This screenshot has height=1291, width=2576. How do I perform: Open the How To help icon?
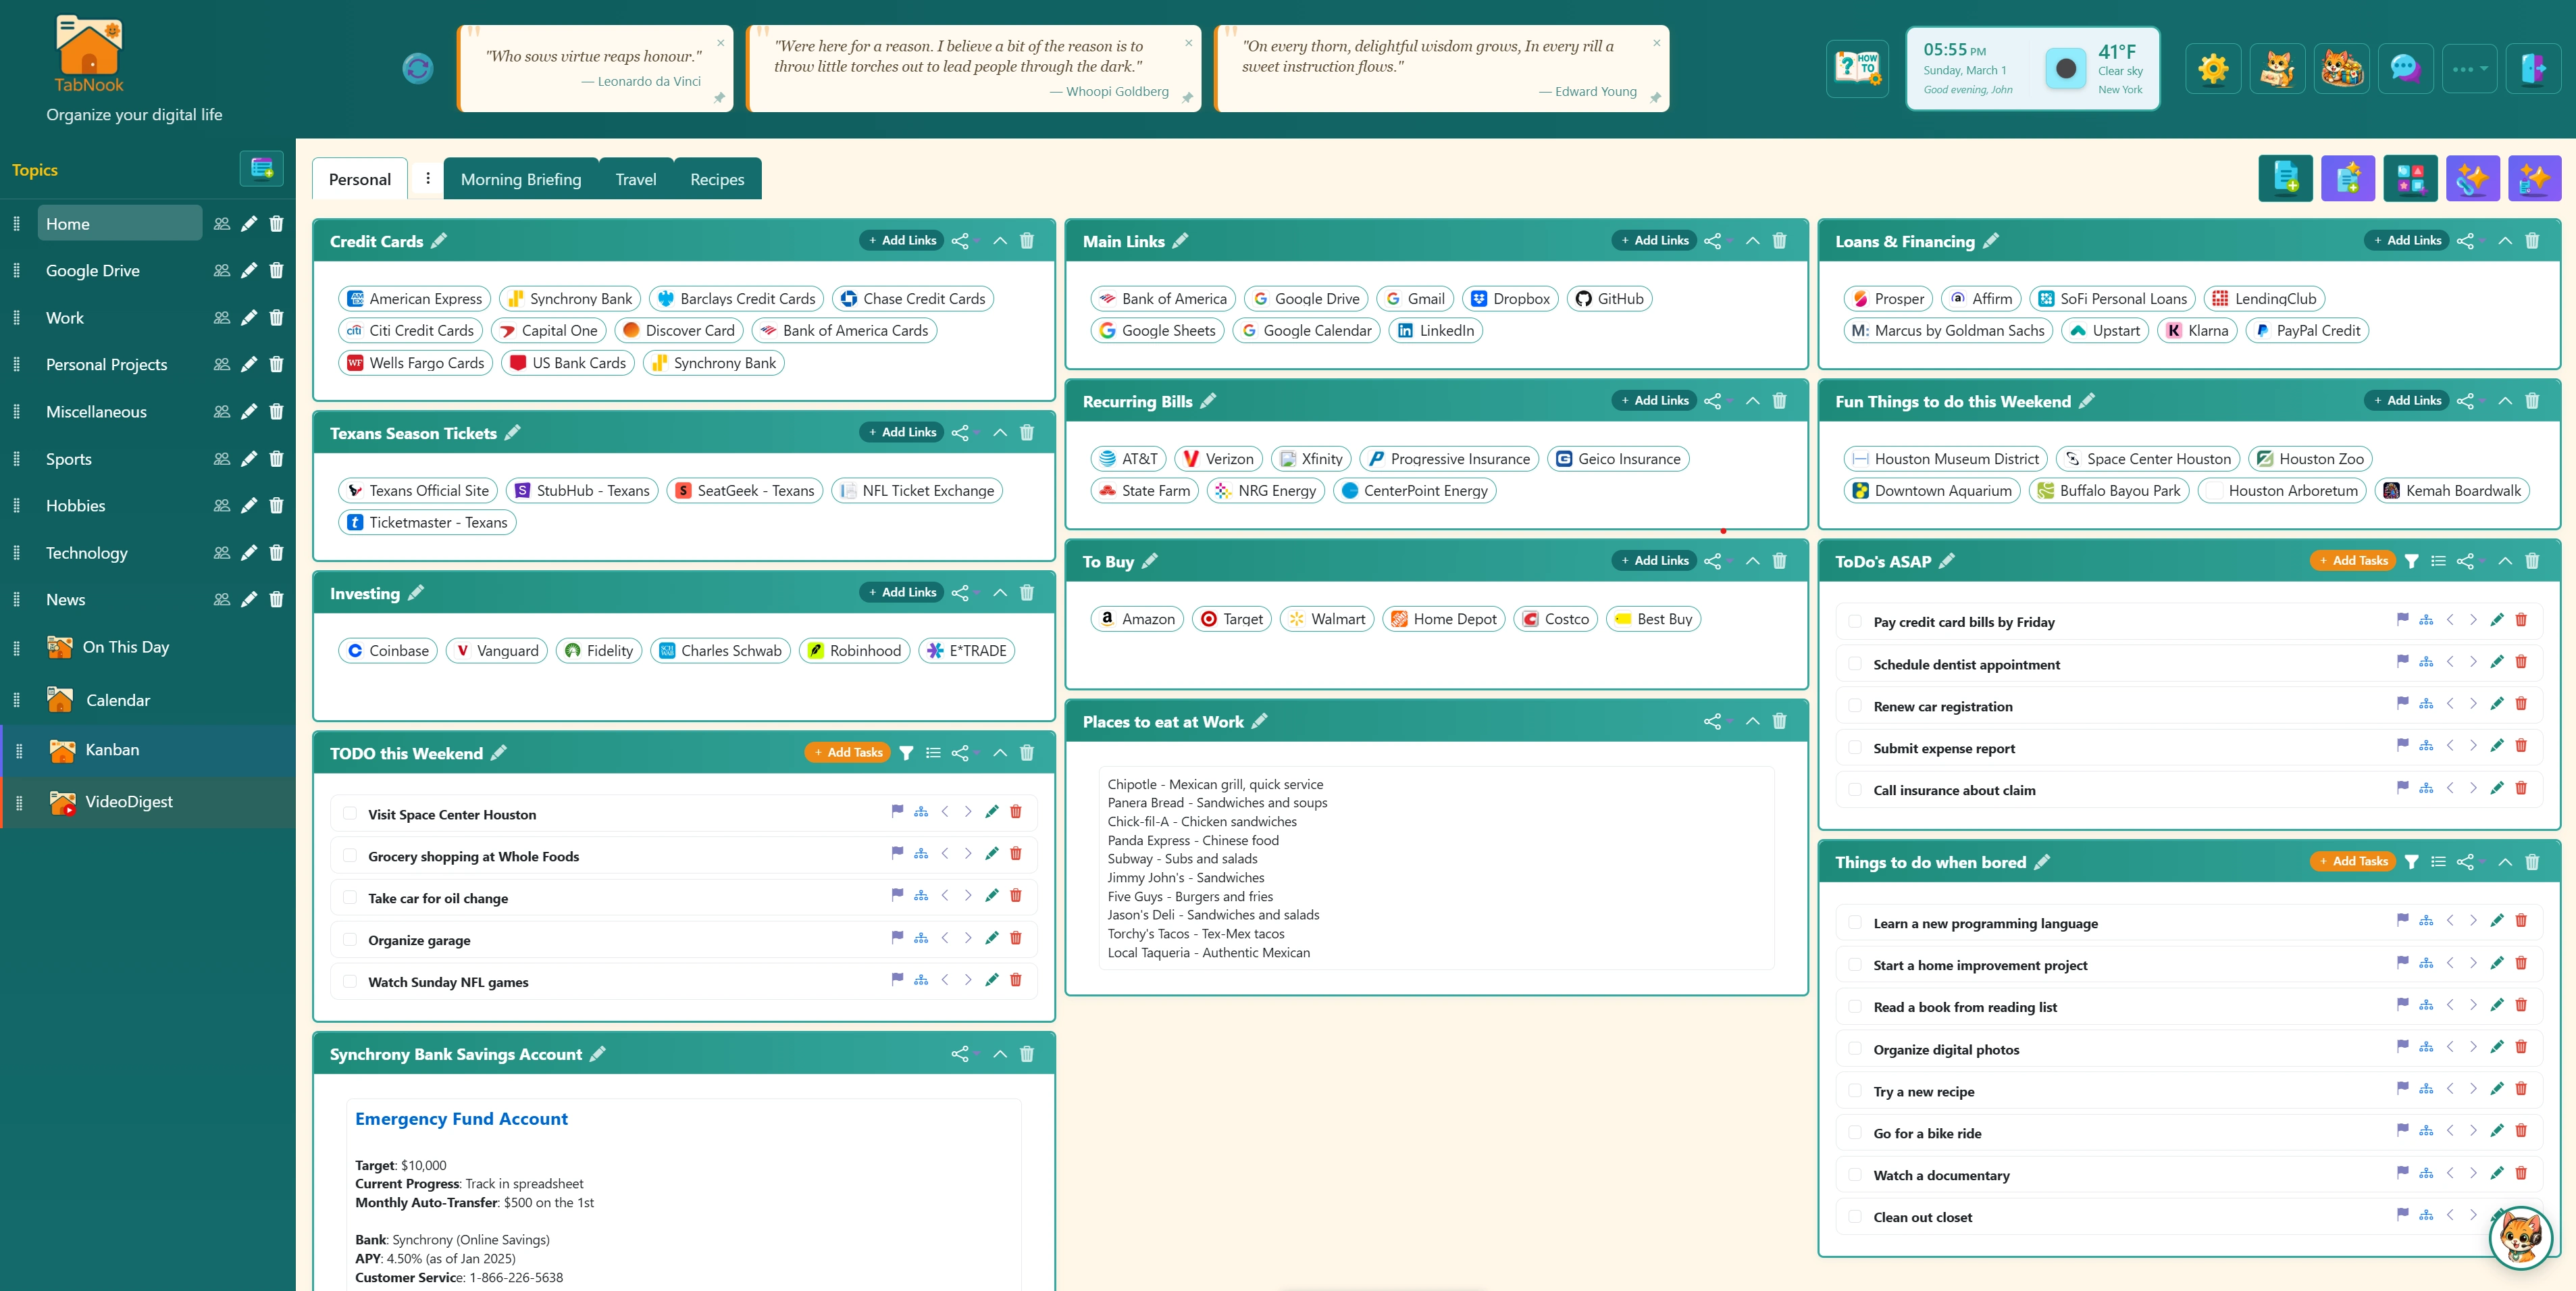(1857, 68)
